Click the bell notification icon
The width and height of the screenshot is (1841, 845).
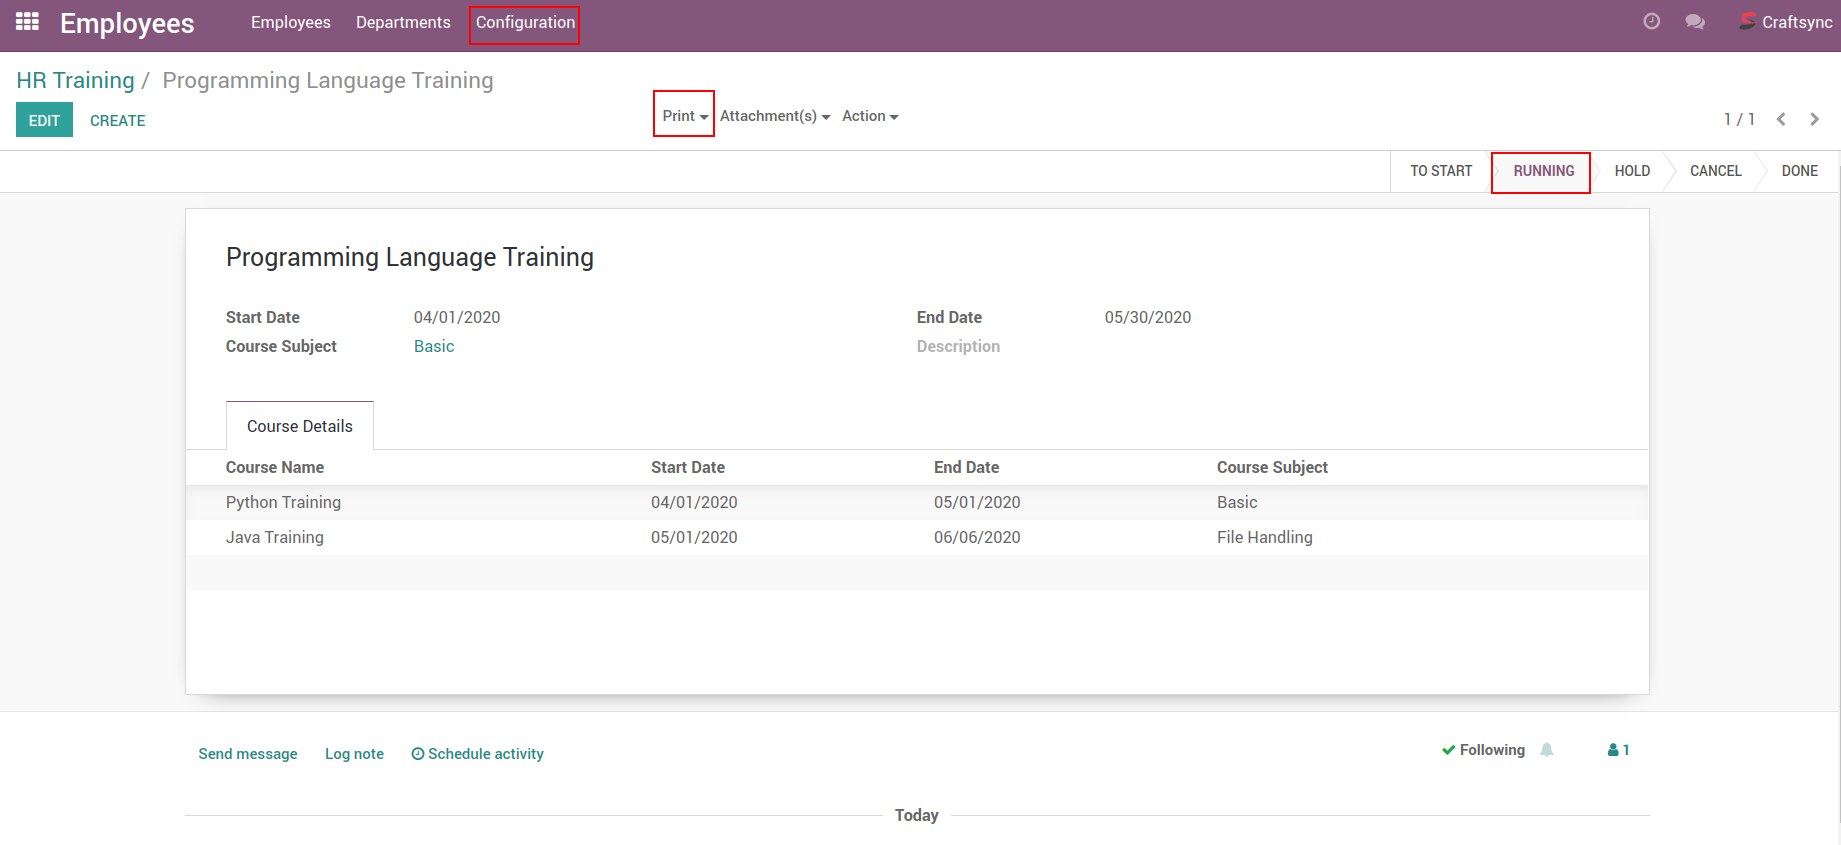click(1547, 750)
